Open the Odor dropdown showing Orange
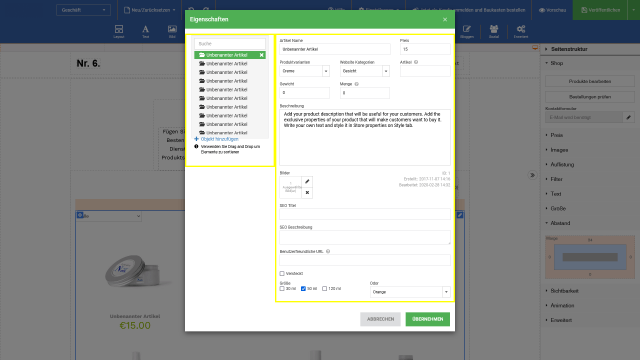Screen dimensions: 640x360 [410, 292]
